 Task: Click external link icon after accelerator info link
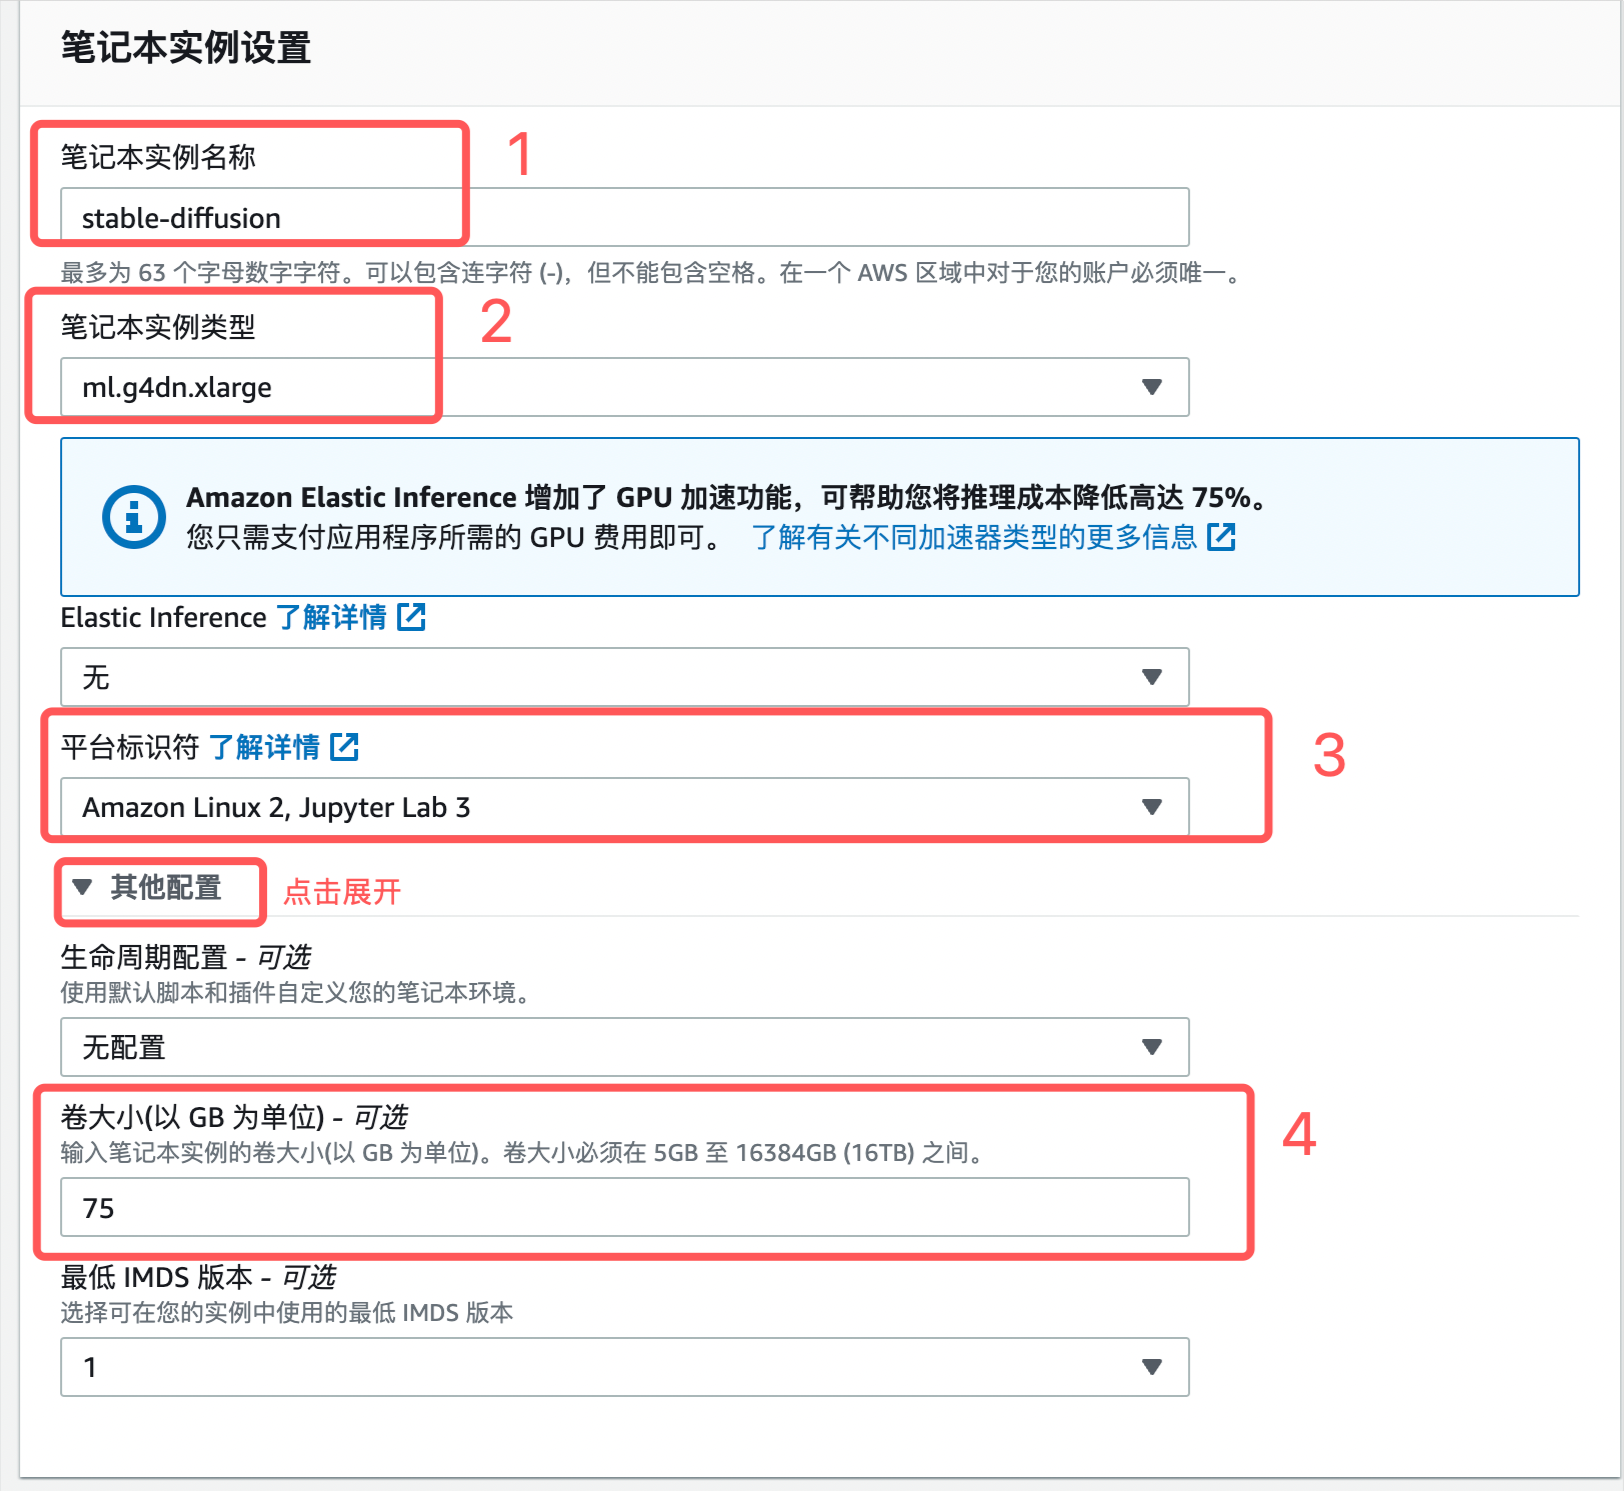pos(1221,537)
